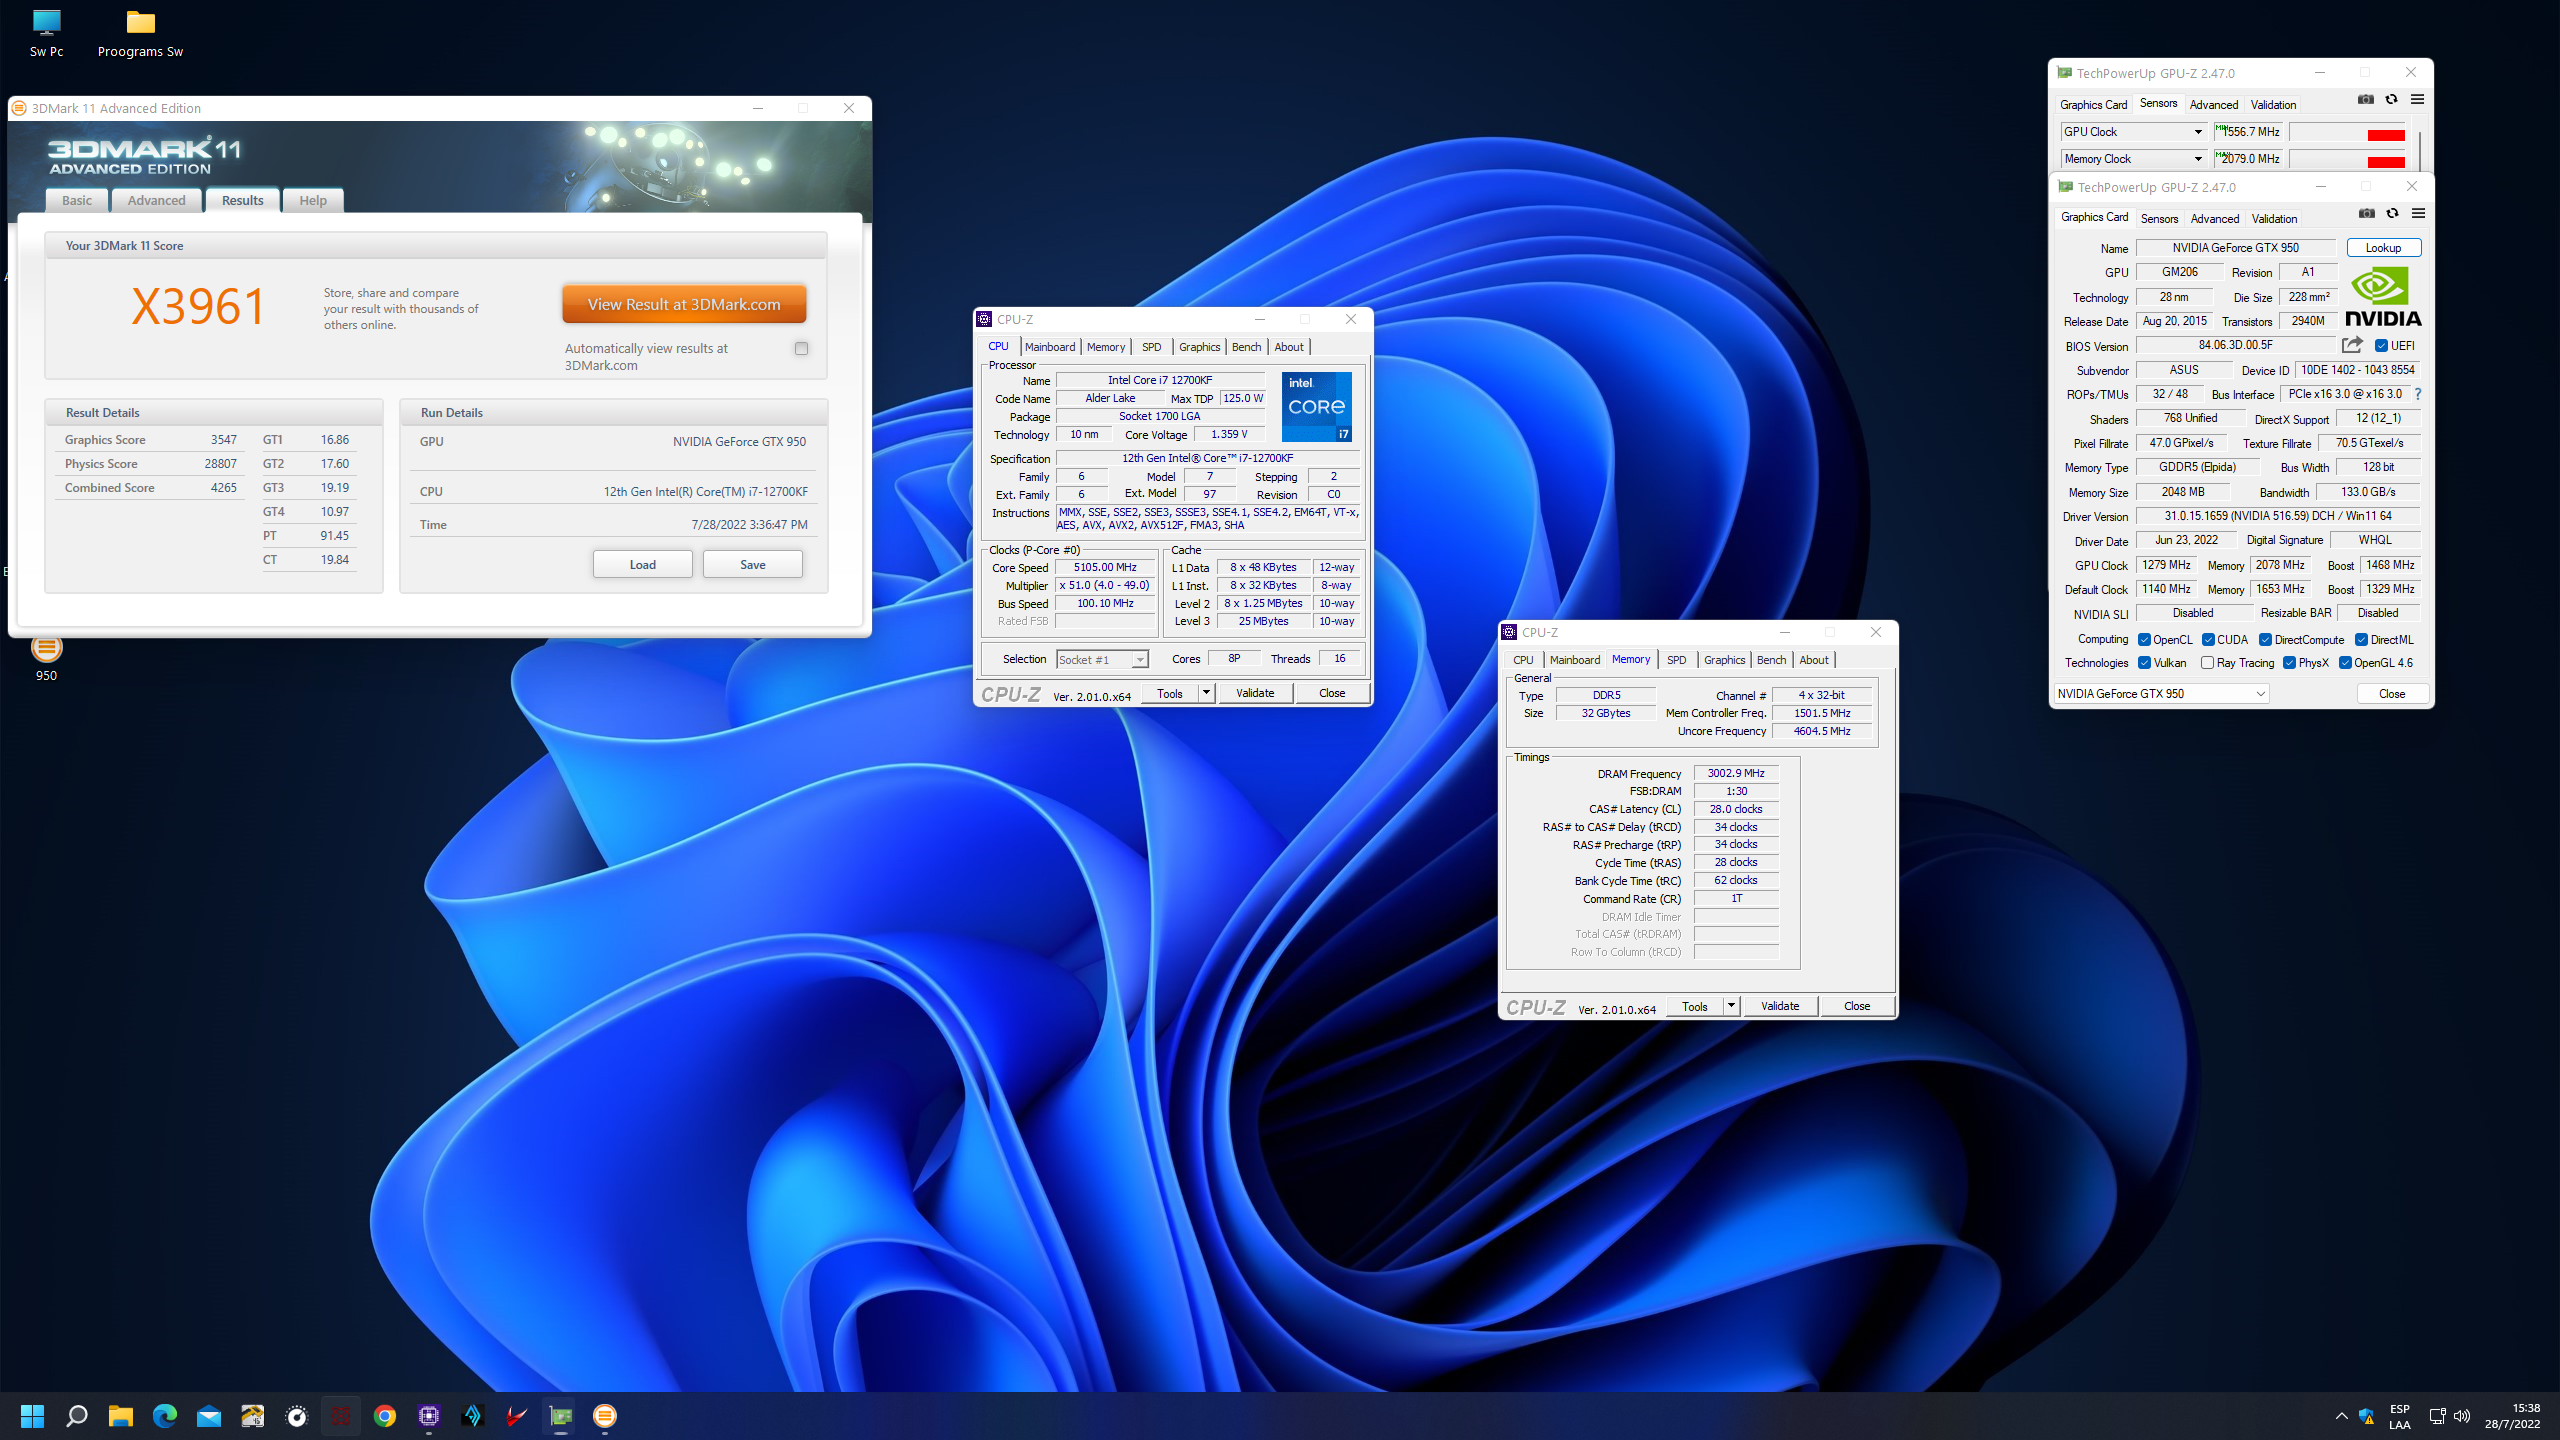Click the Bus Interface question mark in GPU-Z
2560x1440 pixels.
click(x=2418, y=394)
